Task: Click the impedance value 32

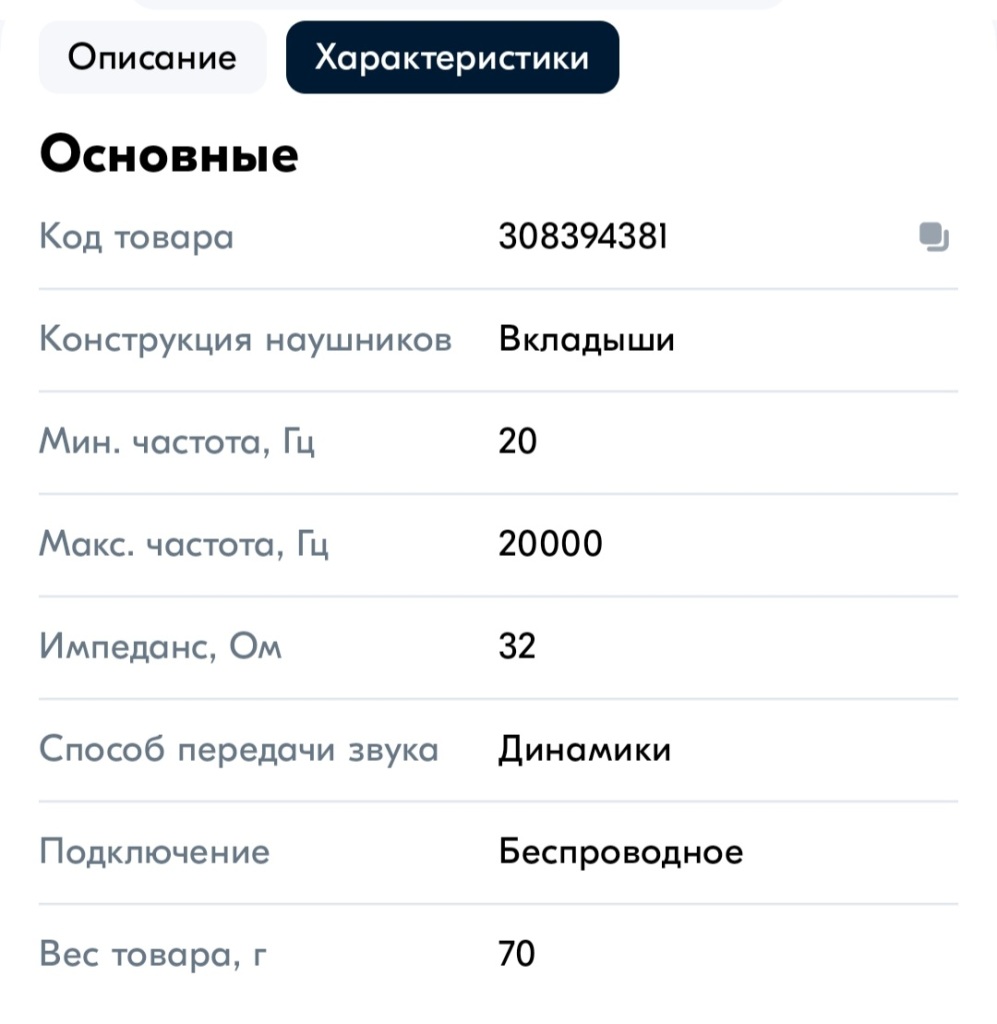Action: click(x=517, y=647)
